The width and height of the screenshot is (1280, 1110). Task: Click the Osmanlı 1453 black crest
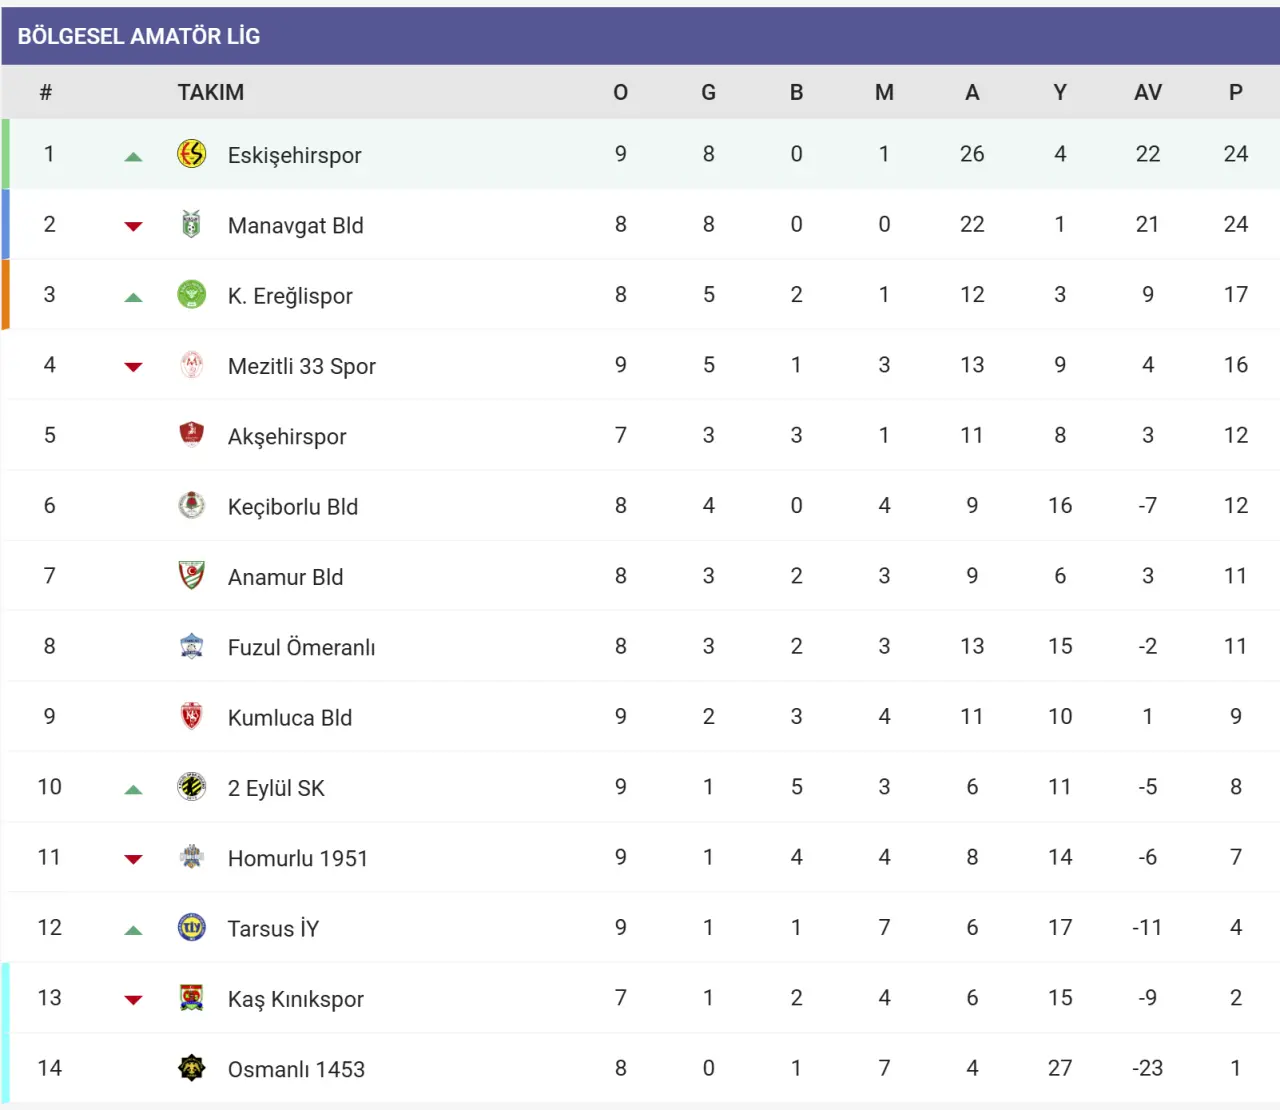[x=191, y=1068]
